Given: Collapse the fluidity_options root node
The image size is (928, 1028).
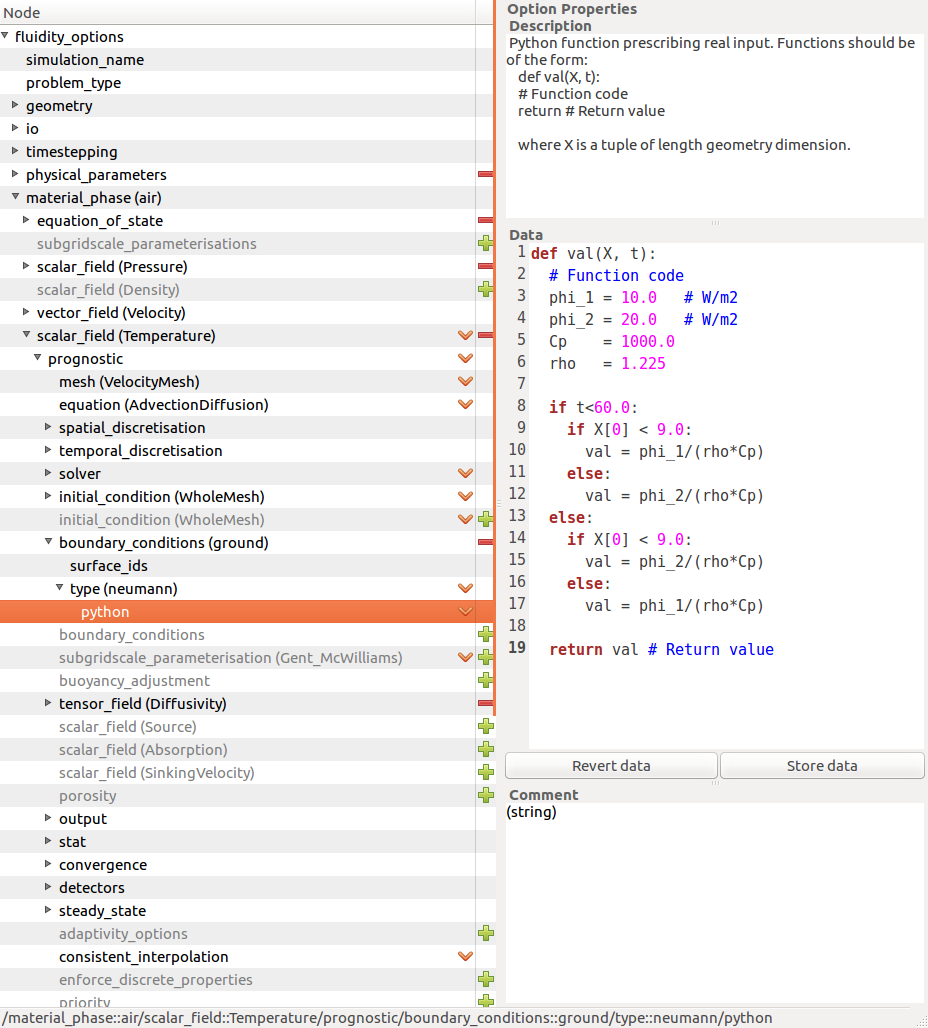Looking at the screenshot, I should [5, 35].
